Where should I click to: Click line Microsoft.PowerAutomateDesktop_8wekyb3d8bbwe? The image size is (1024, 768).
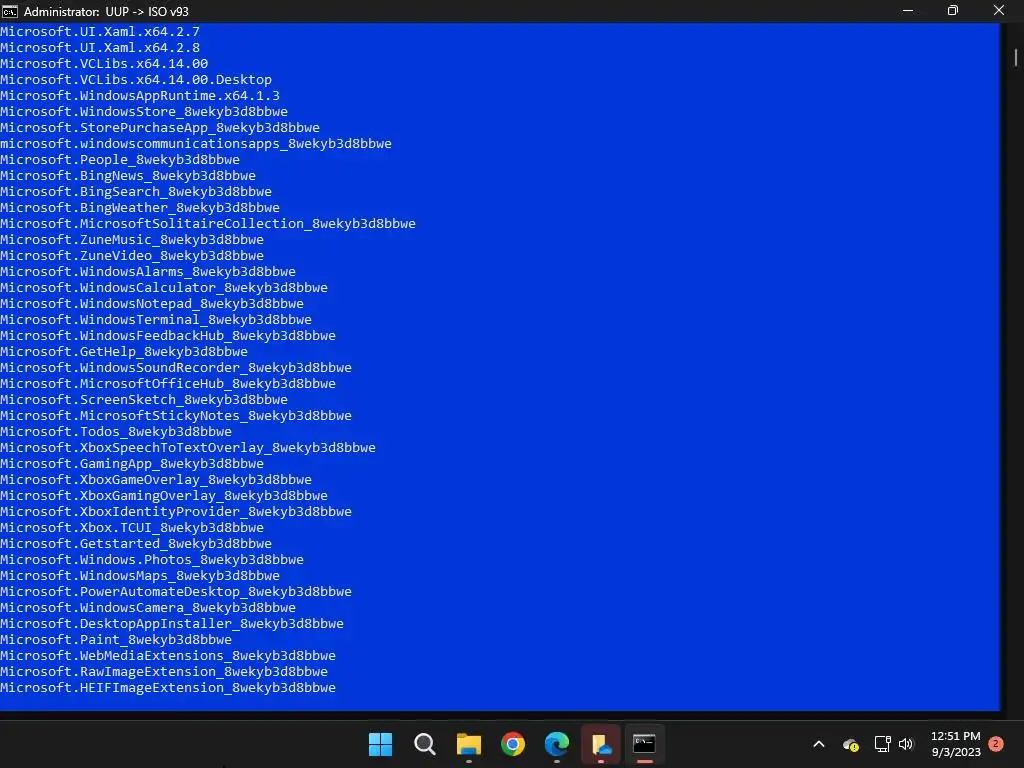coord(176,592)
